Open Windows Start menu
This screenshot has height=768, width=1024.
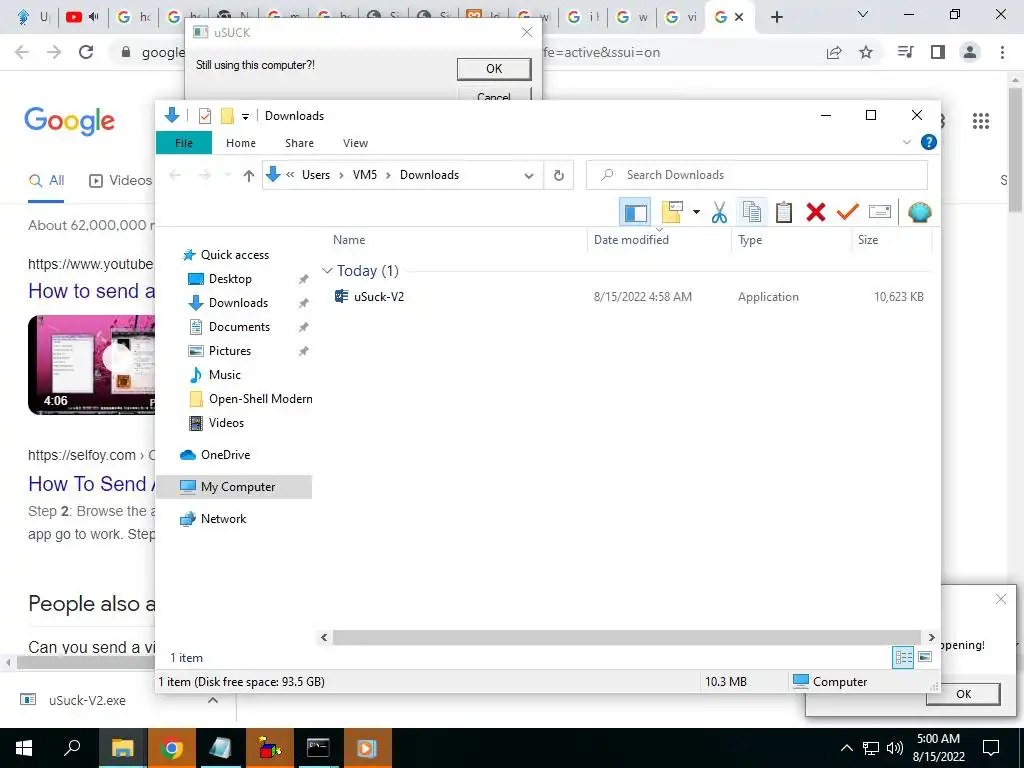pos(24,748)
